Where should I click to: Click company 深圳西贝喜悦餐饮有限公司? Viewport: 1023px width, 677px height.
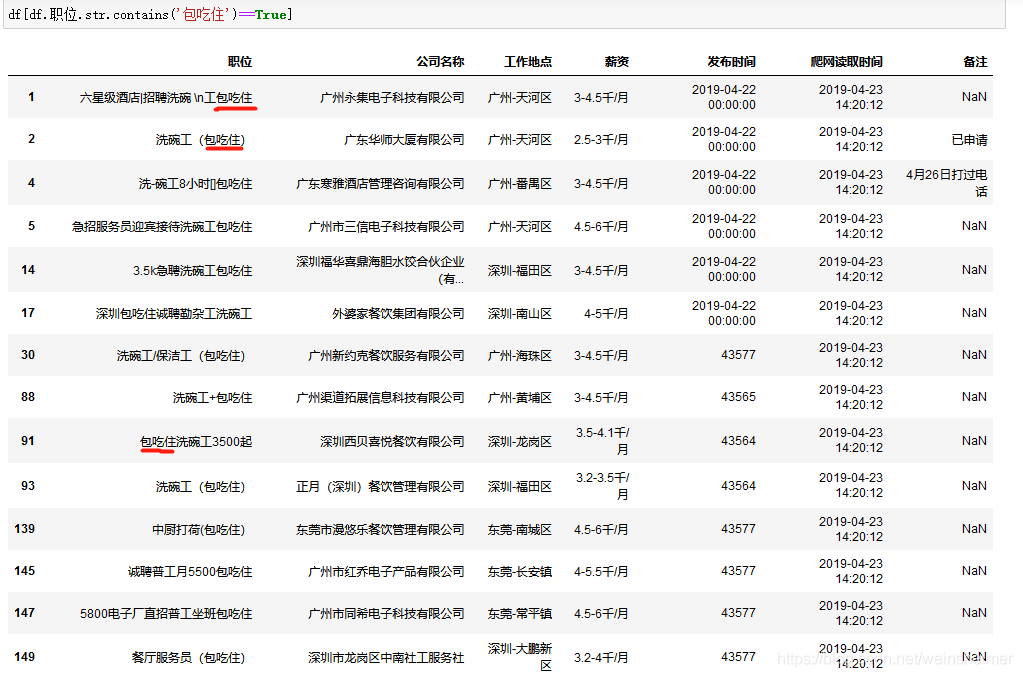(392, 442)
